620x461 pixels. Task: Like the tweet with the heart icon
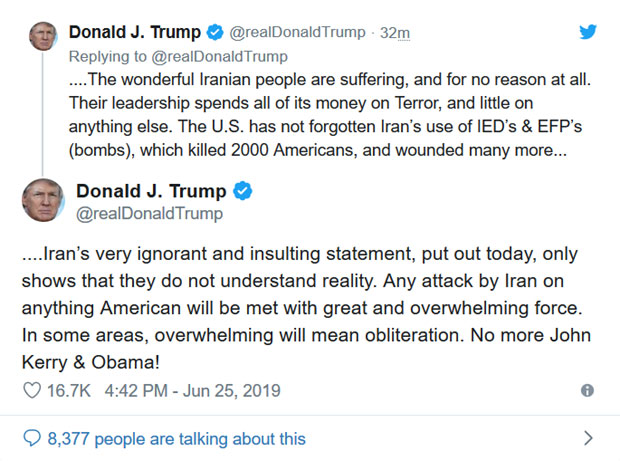(x=29, y=390)
